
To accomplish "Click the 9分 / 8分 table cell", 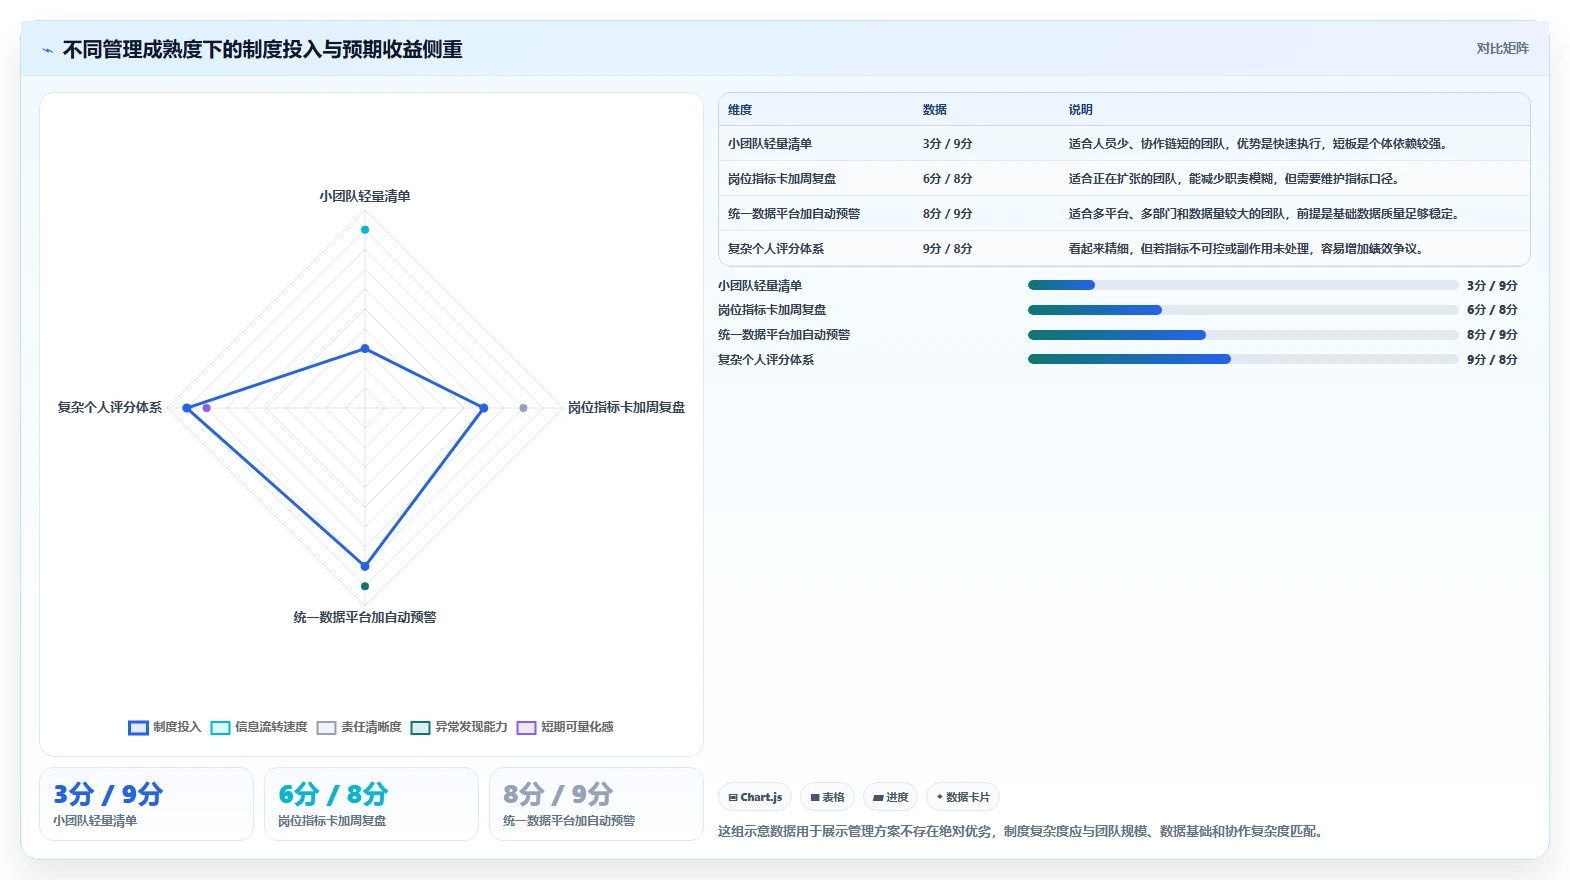I will click(x=947, y=249).
